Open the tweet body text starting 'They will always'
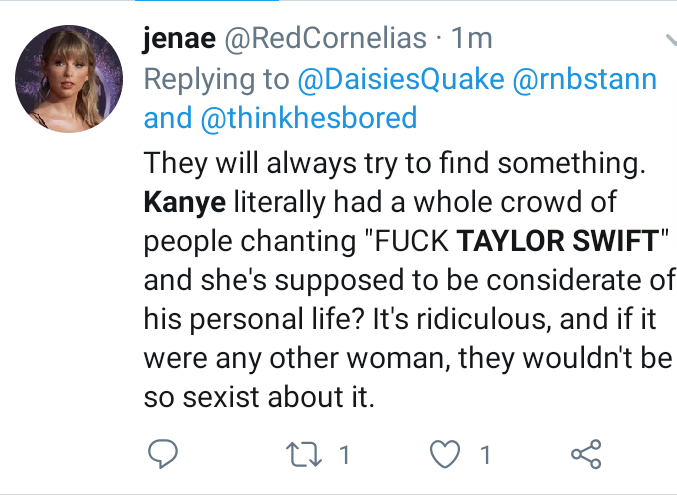Screen dimensions: 677x504 [x=410, y=280]
